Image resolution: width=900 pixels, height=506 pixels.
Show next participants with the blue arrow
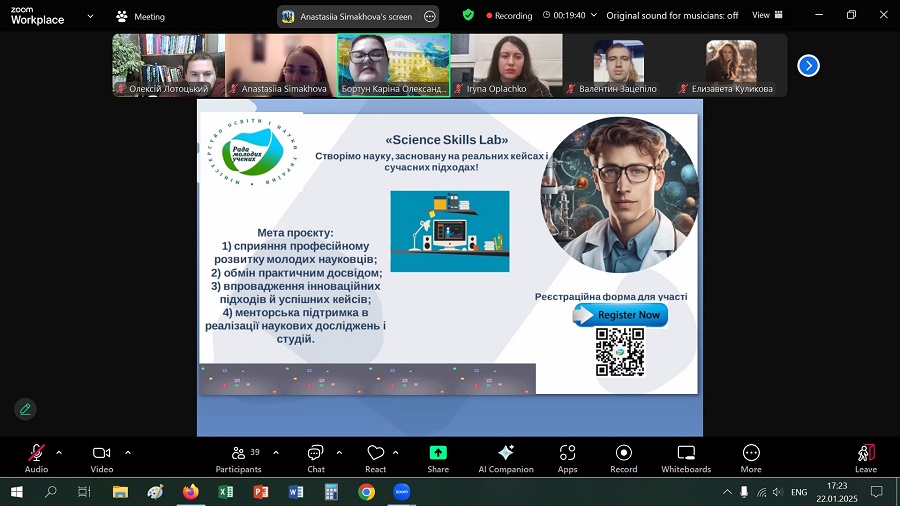pyautogui.click(x=808, y=65)
